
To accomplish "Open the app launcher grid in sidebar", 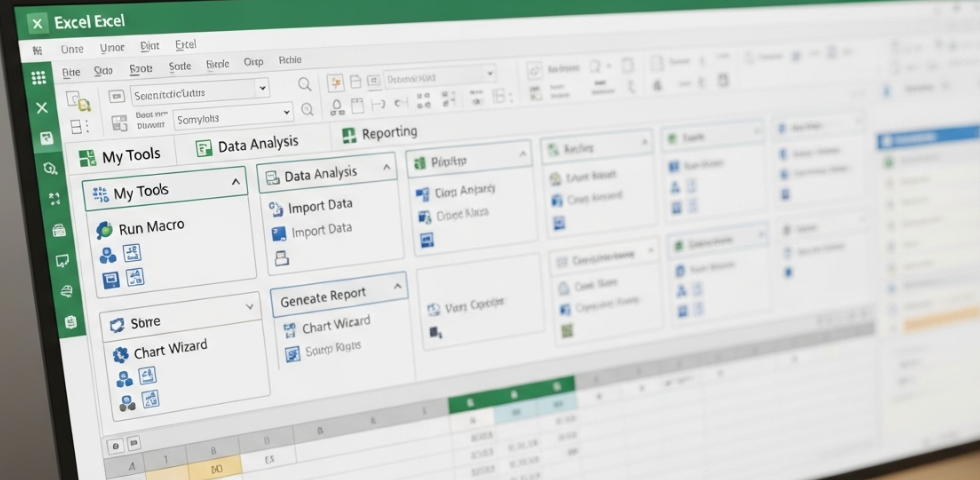I will 39,78.
